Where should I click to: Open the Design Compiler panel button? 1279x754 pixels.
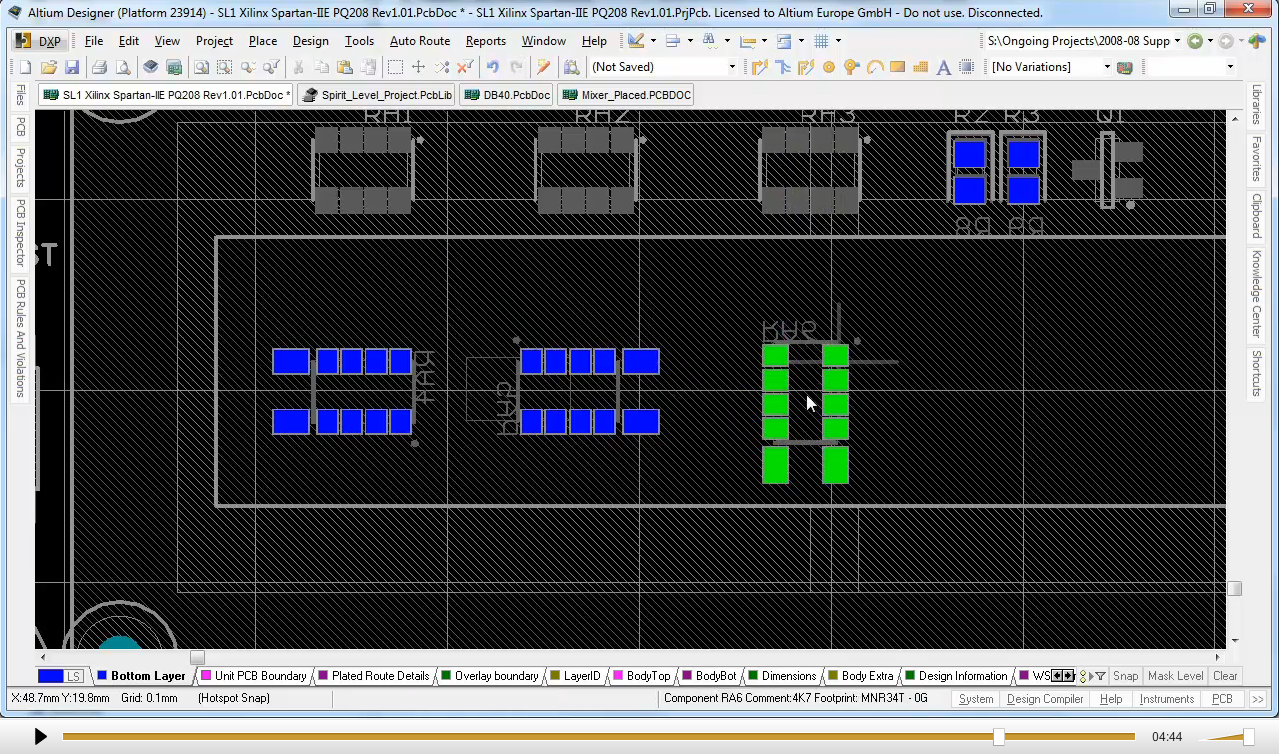pyautogui.click(x=1045, y=699)
